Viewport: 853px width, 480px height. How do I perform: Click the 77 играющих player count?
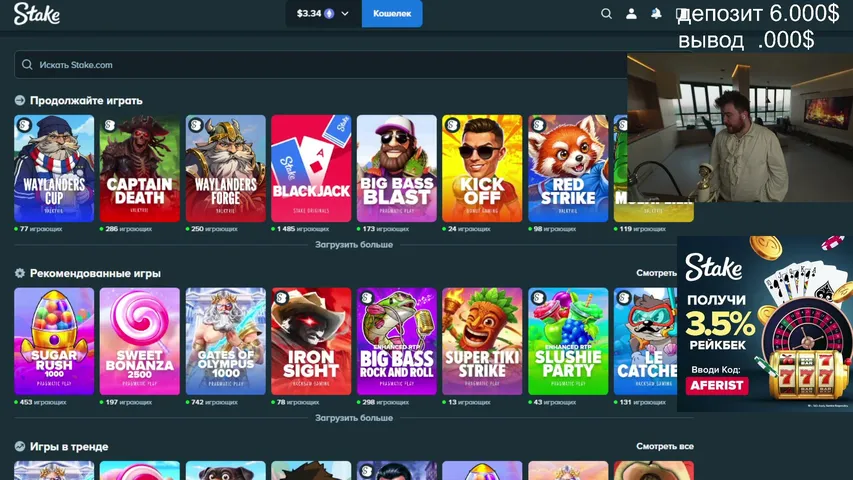(x=41, y=229)
